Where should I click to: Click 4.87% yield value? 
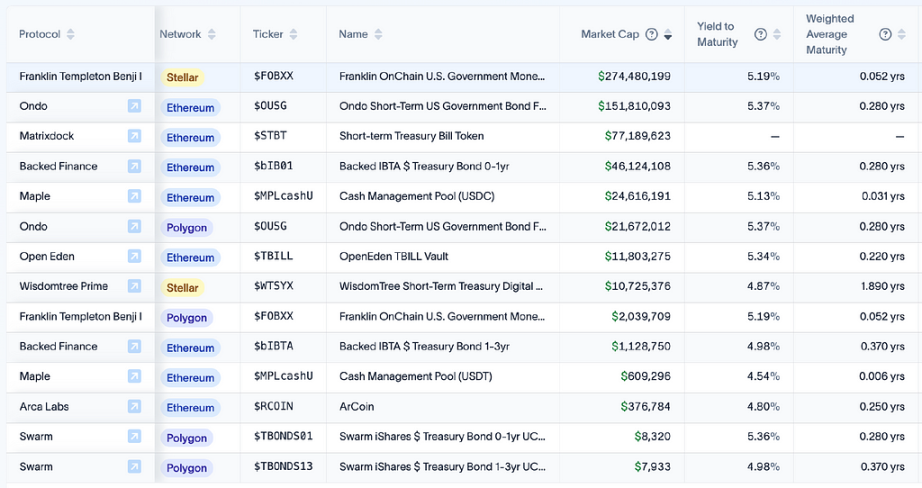coord(763,286)
